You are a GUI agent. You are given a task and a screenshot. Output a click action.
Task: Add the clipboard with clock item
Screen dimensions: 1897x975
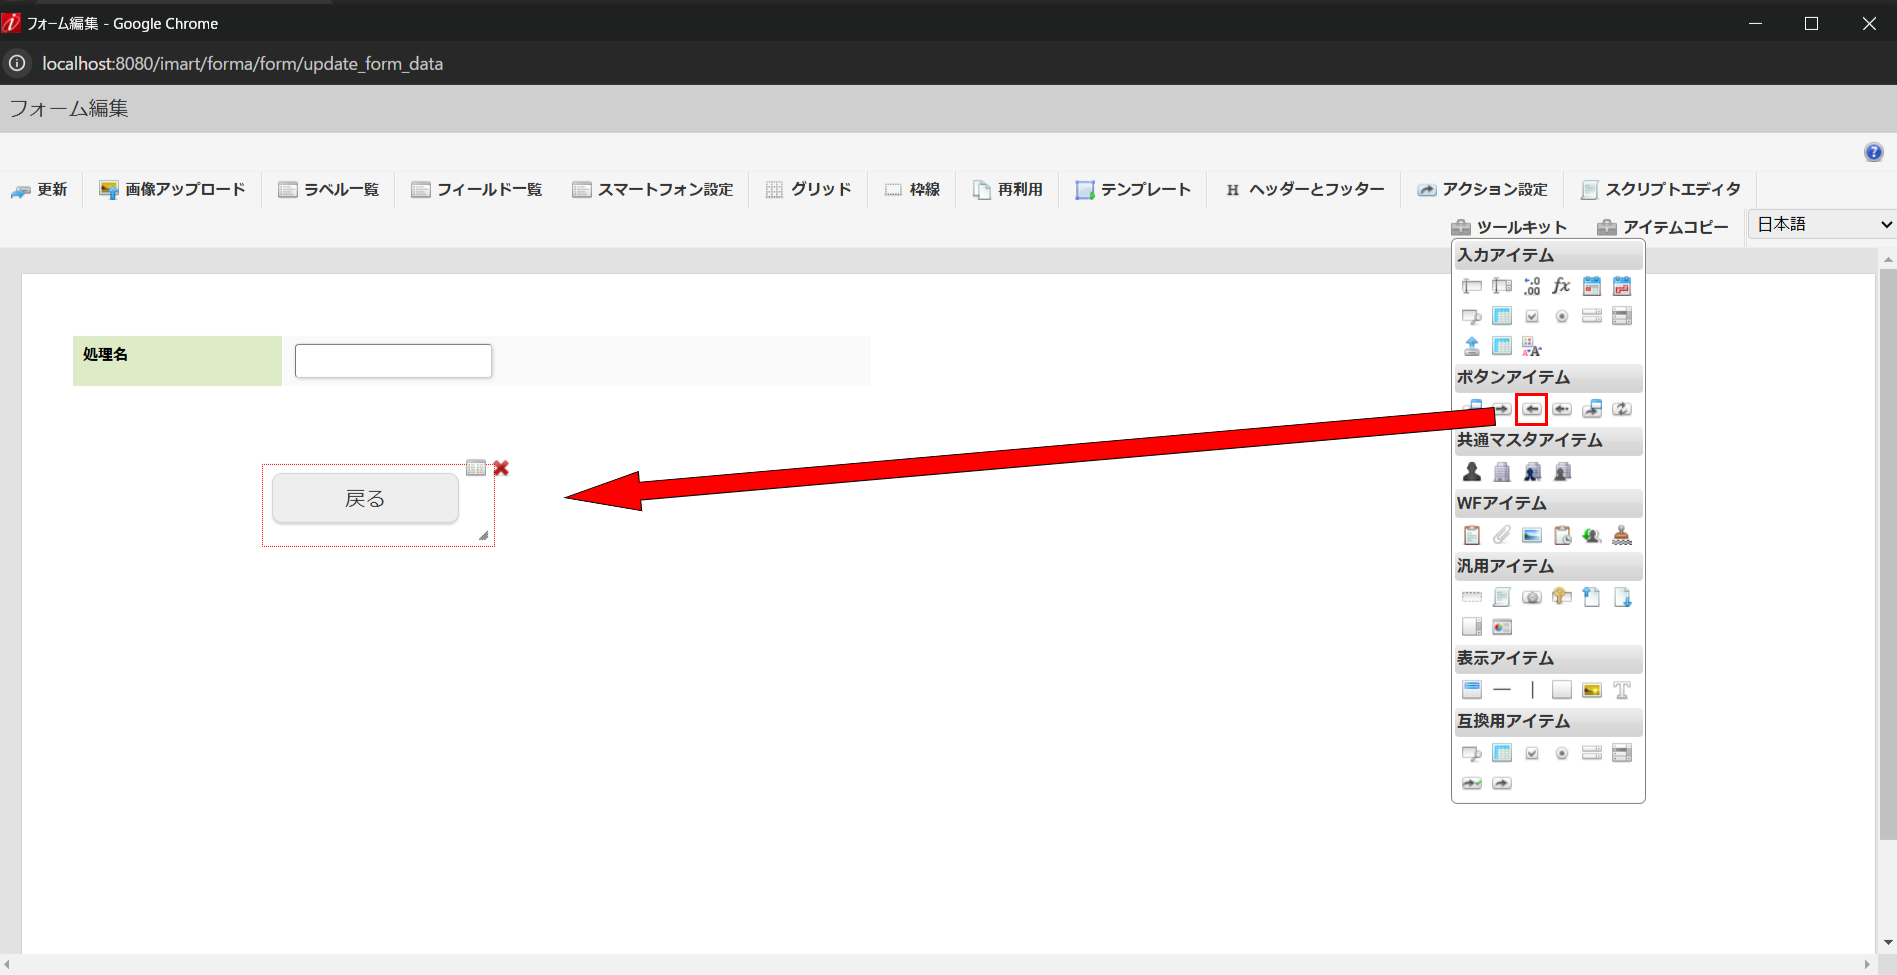(1562, 536)
